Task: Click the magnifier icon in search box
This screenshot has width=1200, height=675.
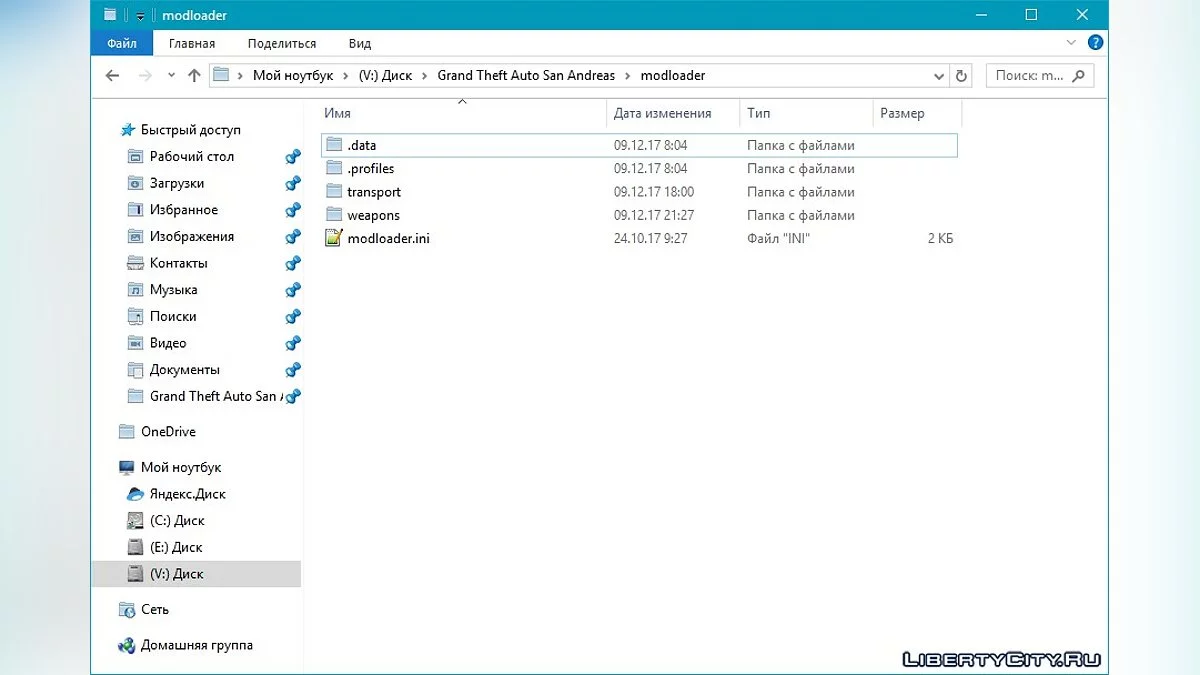Action: pyautogui.click(x=1079, y=76)
